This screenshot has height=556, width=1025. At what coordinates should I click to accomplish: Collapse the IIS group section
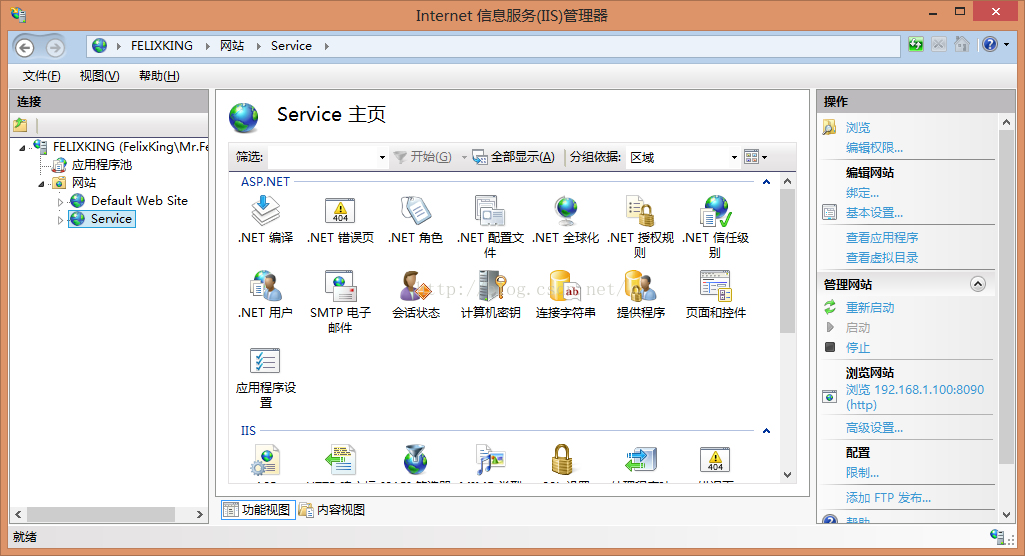point(766,431)
